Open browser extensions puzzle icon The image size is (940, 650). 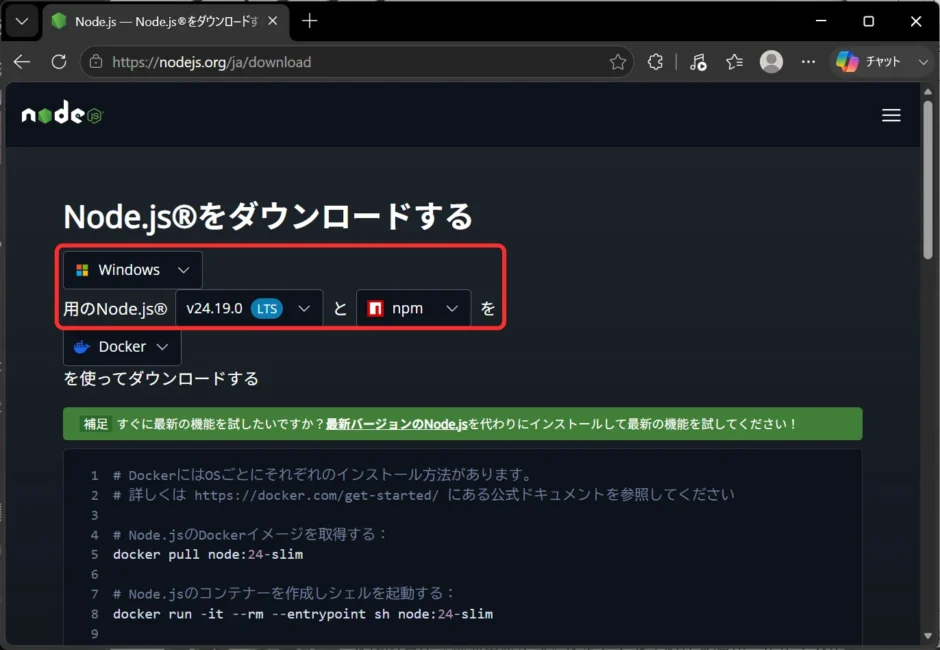(x=655, y=62)
